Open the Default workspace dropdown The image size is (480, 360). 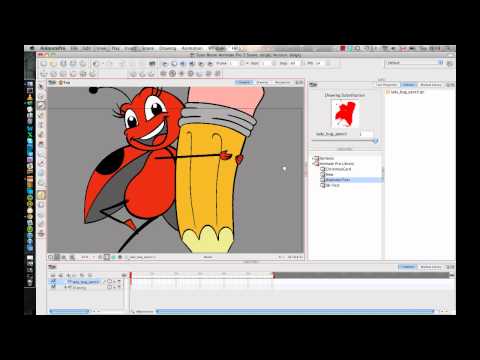pos(415,63)
